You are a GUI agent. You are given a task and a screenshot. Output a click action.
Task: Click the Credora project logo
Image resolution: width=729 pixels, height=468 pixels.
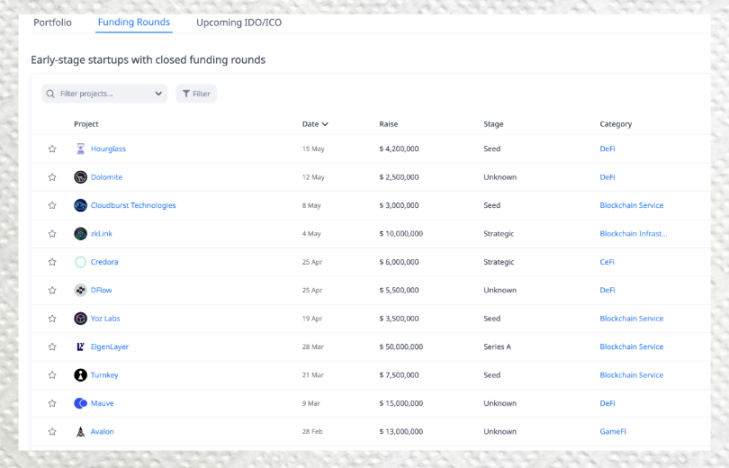pyautogui.click(x=80, y=262)
